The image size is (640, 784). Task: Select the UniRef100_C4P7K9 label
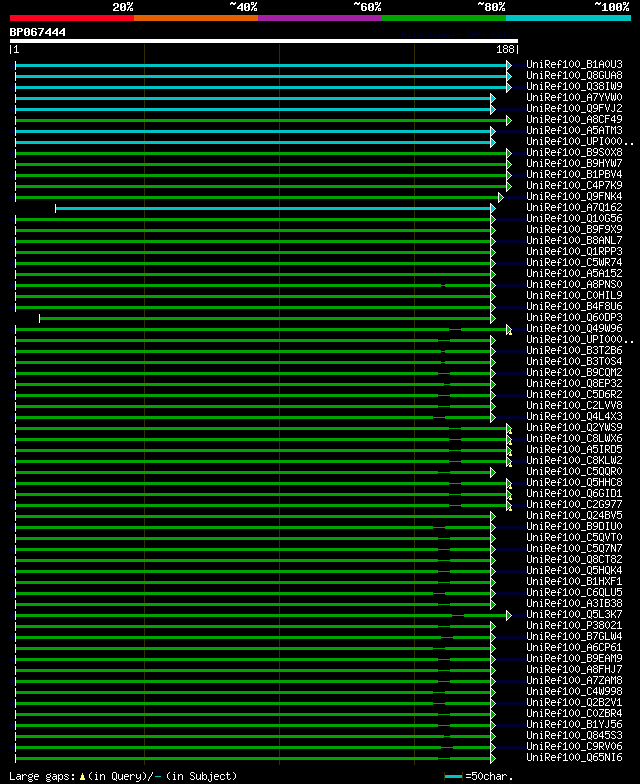point(574,186)
